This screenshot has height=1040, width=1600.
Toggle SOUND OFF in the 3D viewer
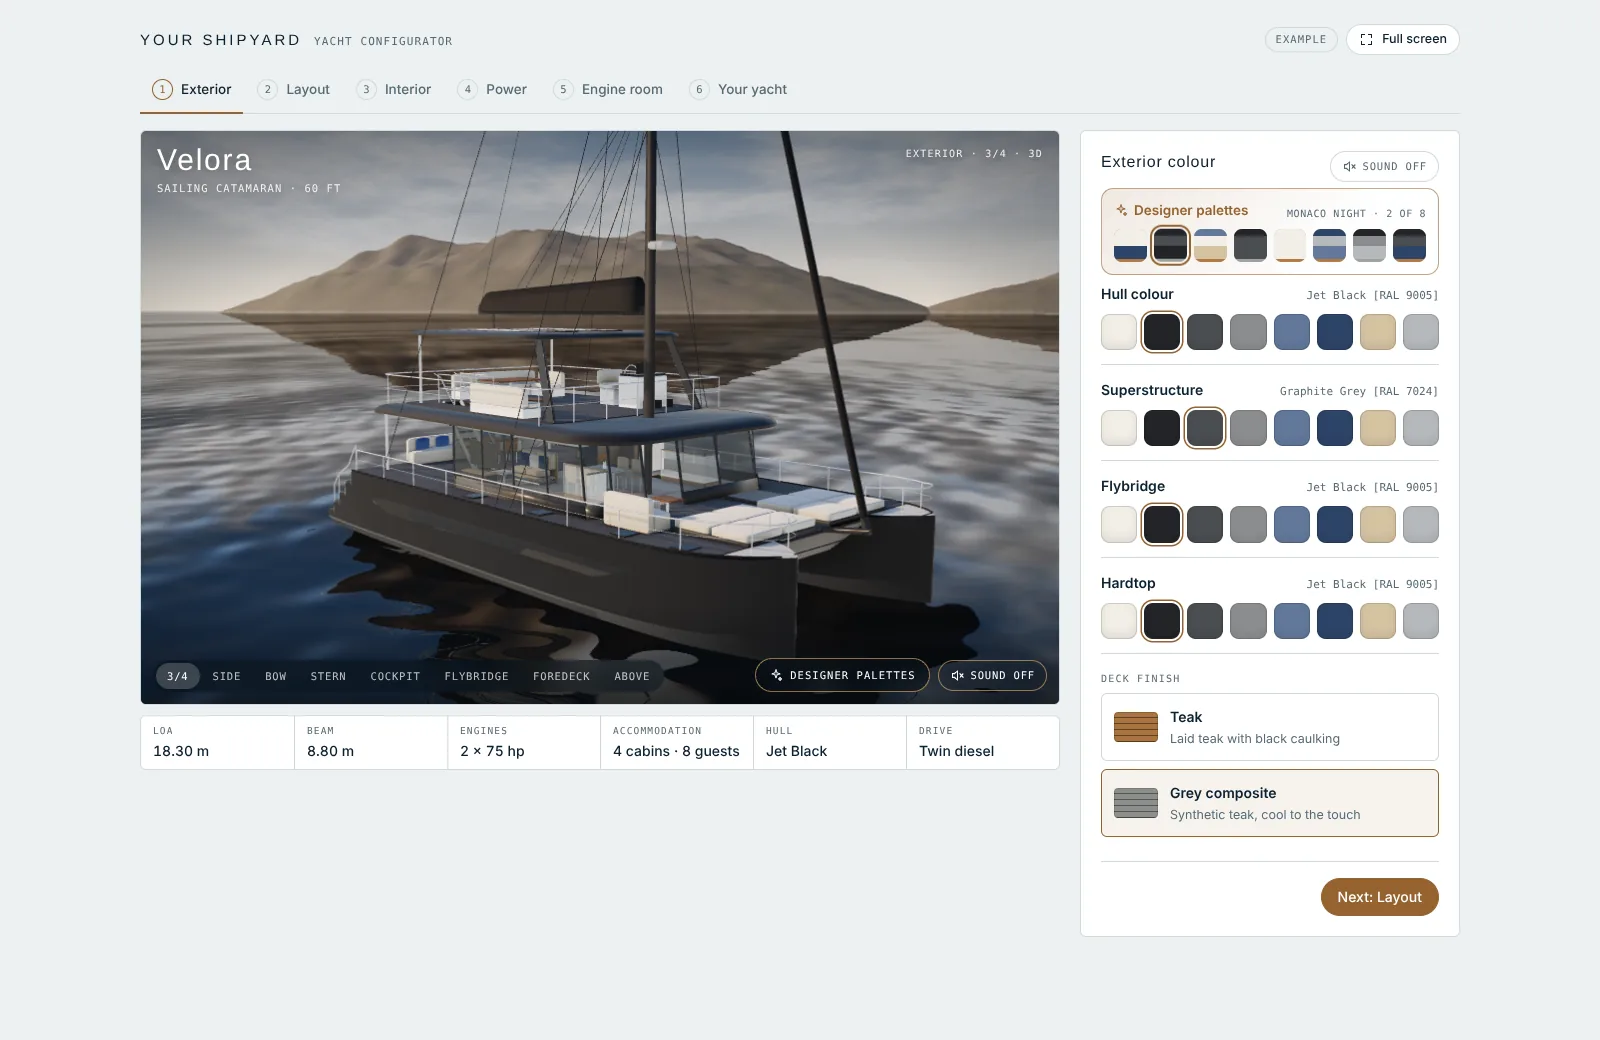coord(992,675)
